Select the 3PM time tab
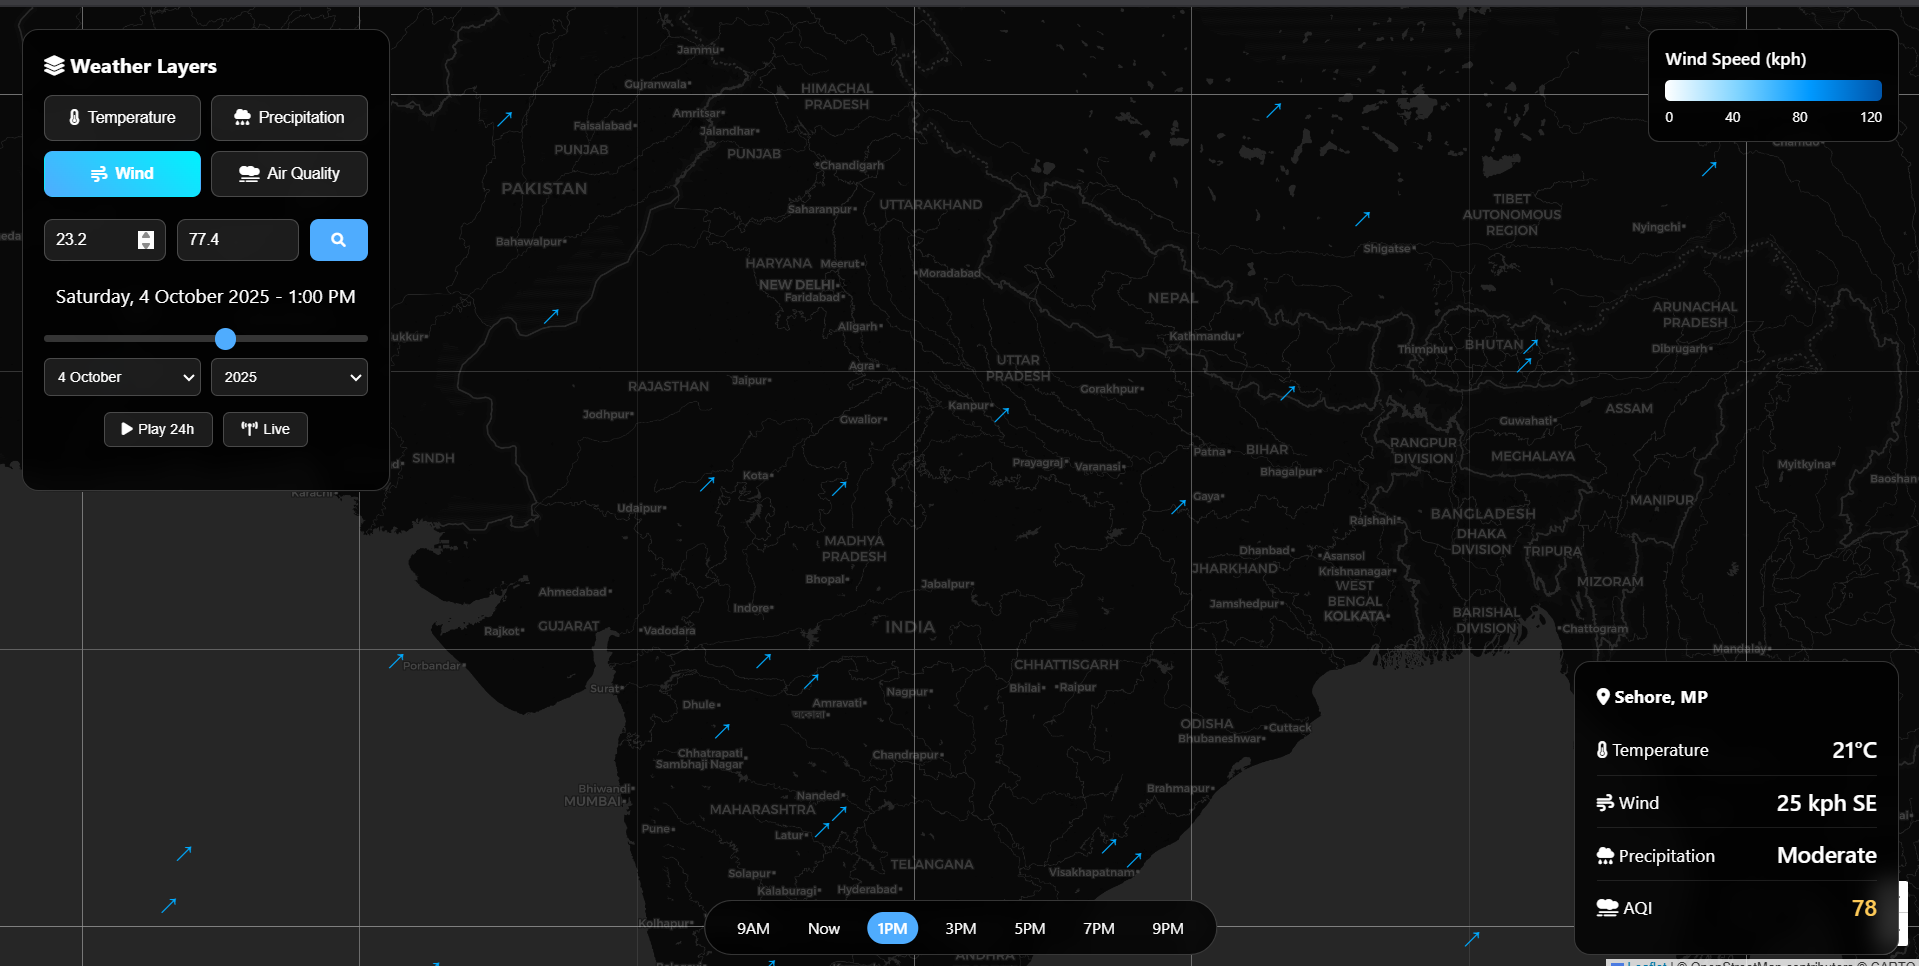The height and width of the screenshot is (966, 1919). point(960,928)
